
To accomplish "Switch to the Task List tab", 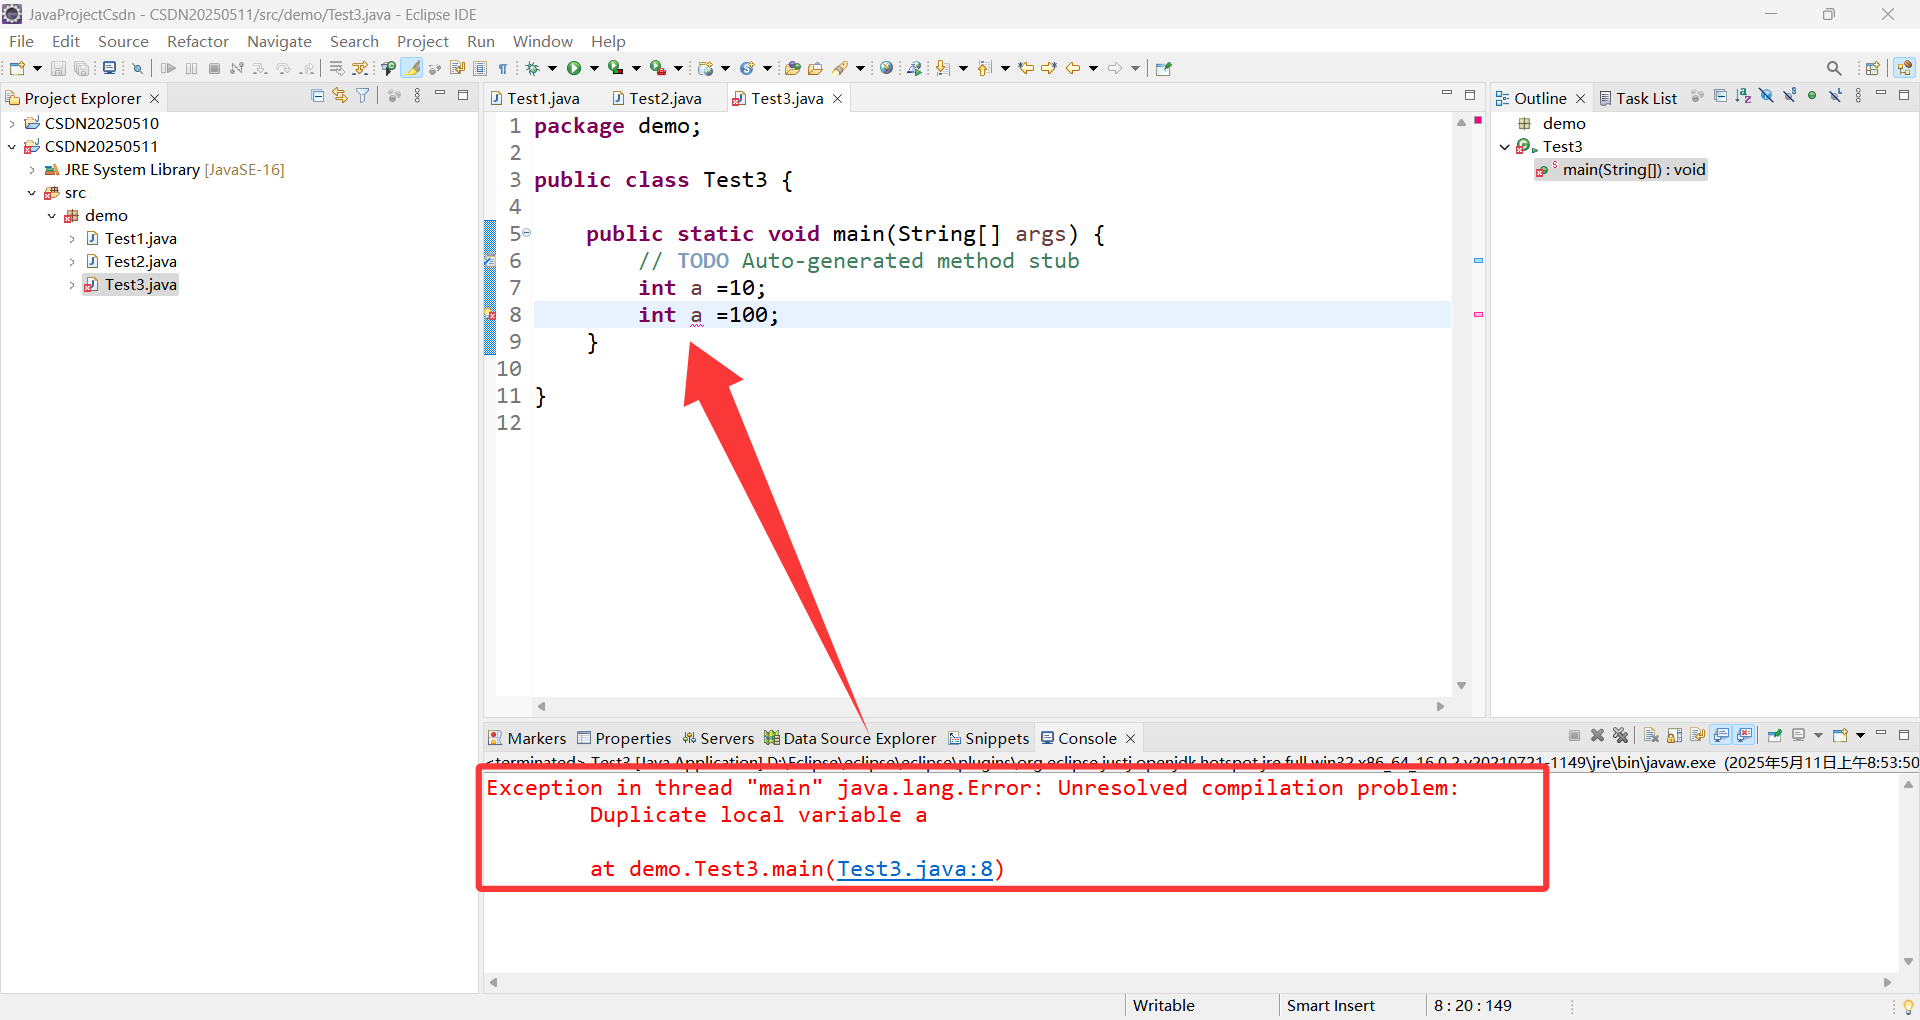I will (x=1637, y=98).
